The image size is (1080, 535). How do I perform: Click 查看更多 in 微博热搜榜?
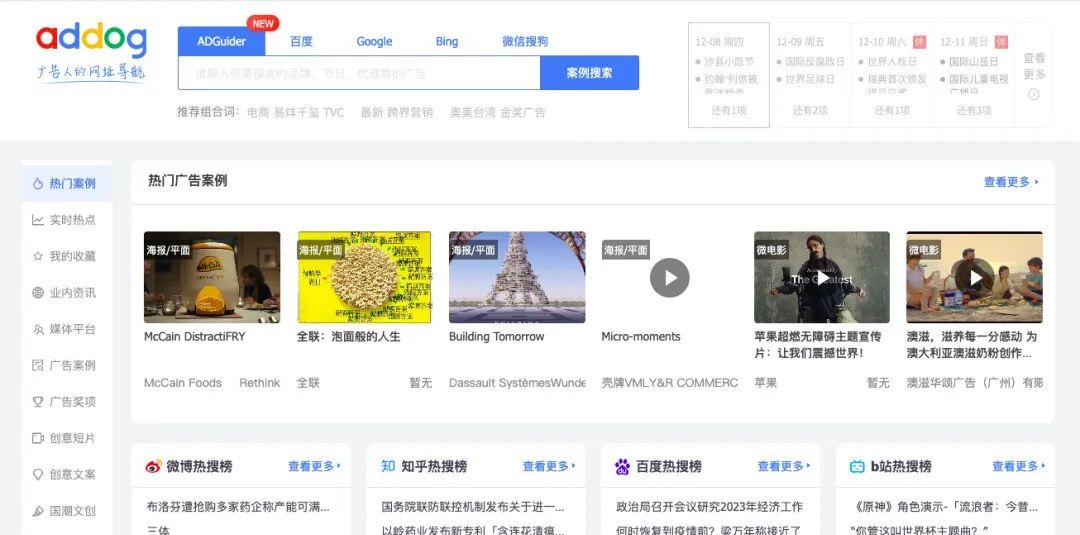point(315,466)
